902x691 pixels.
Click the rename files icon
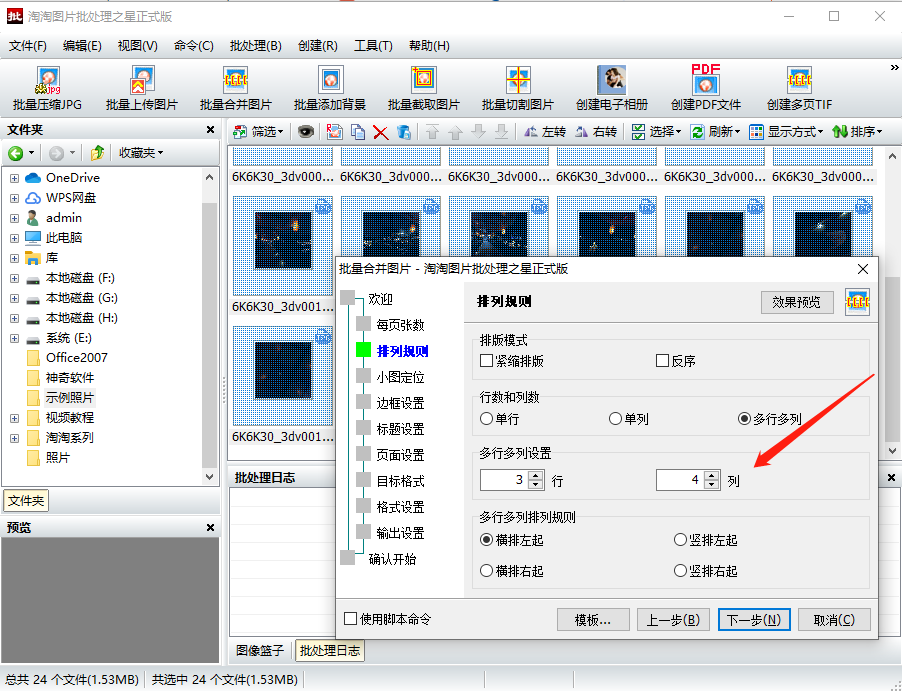[x=334, y=132]
